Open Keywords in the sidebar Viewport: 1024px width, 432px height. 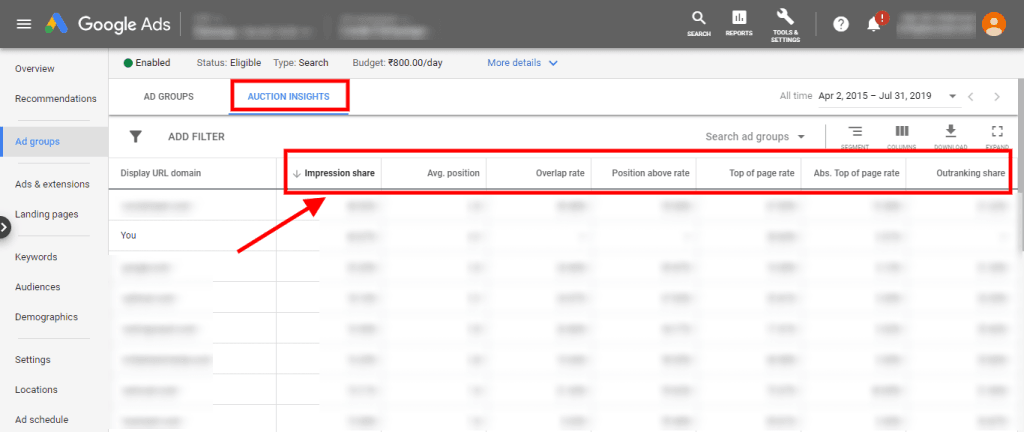tap(36, 257)
